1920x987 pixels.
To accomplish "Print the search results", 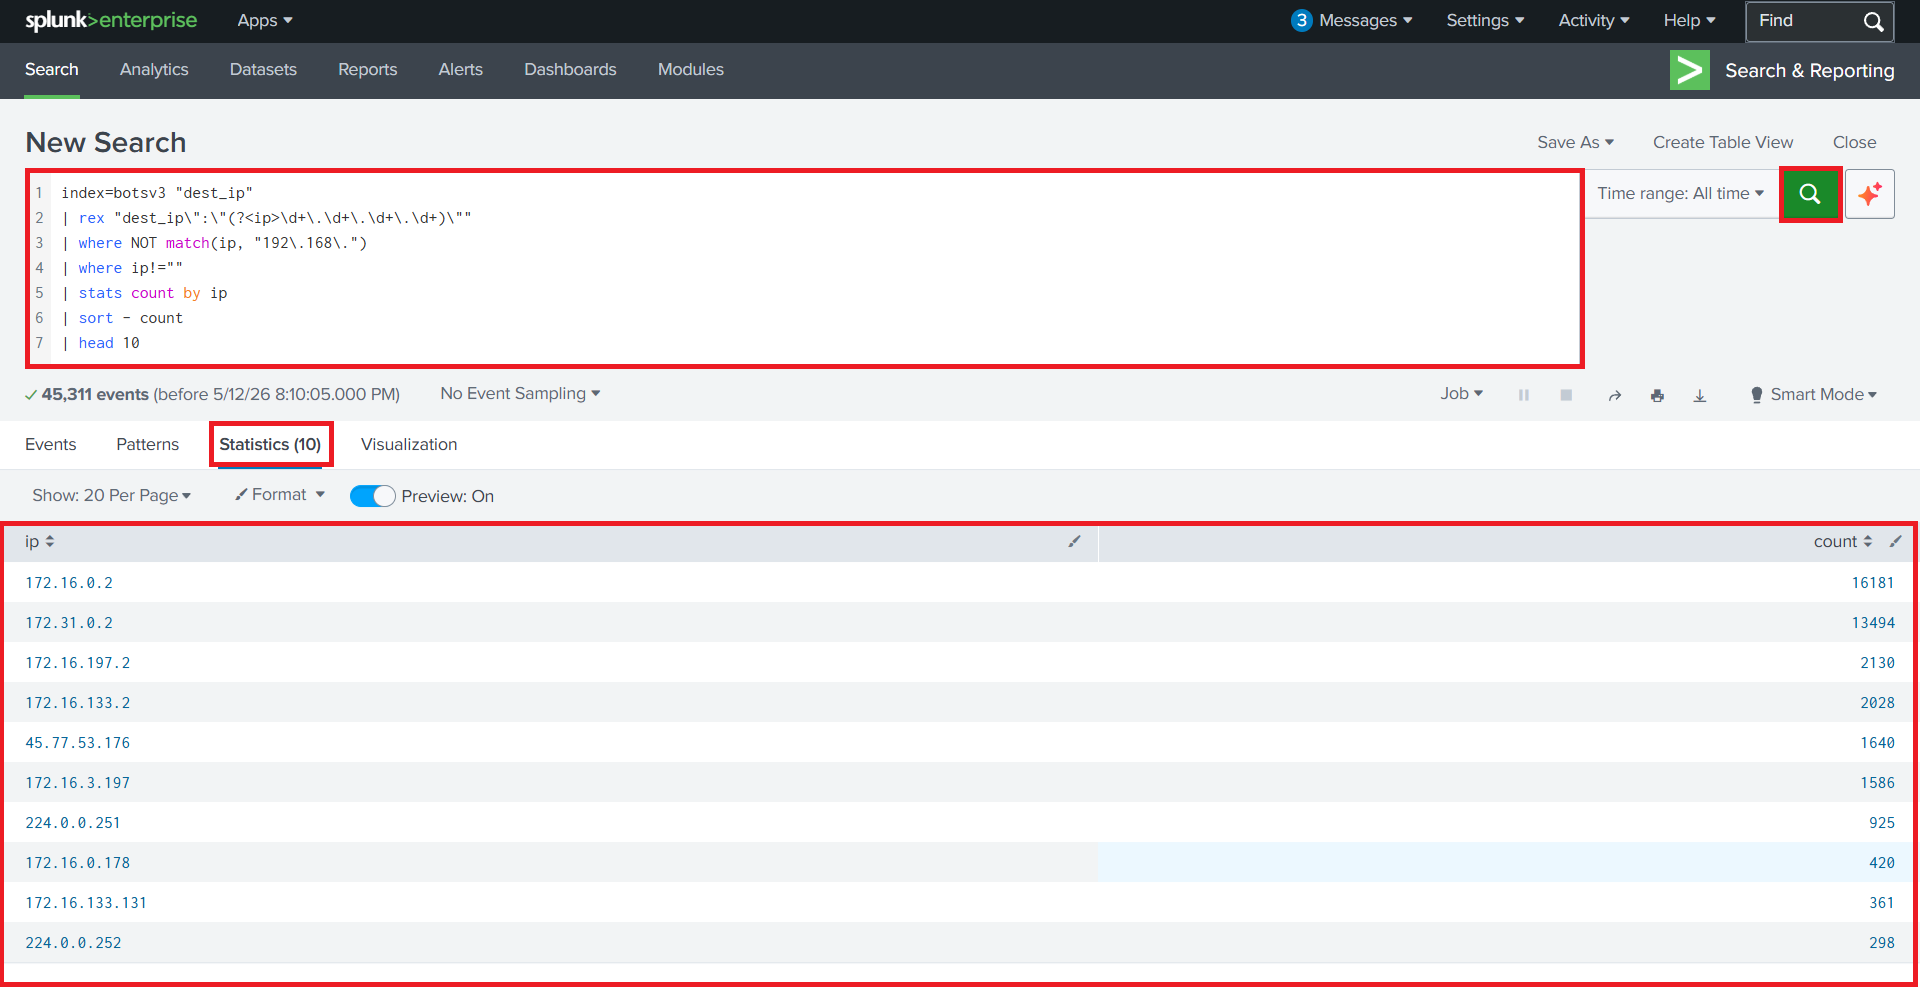I will click(1657, 395).
